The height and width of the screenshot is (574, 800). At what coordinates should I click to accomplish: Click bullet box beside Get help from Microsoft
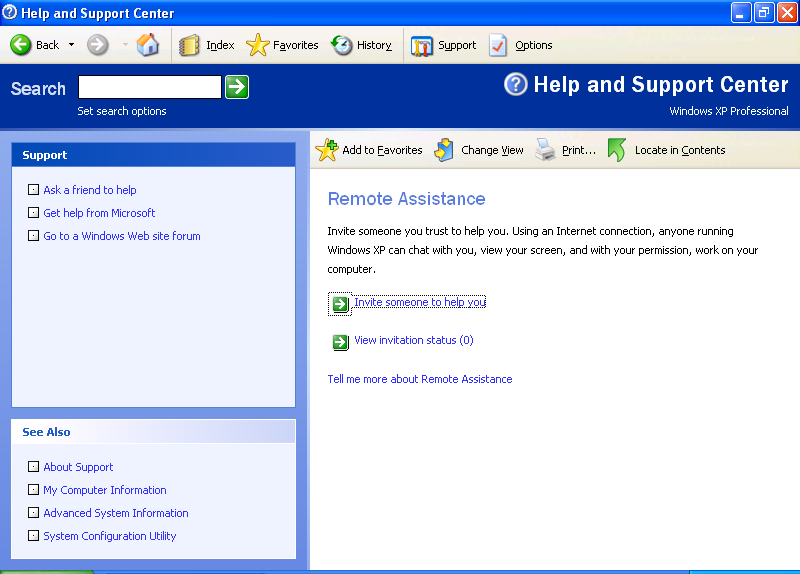click(x=33, y=213)
